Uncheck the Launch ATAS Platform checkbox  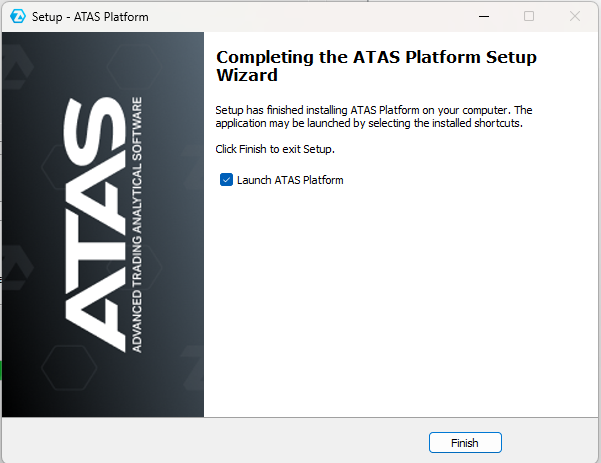[226, 179]
